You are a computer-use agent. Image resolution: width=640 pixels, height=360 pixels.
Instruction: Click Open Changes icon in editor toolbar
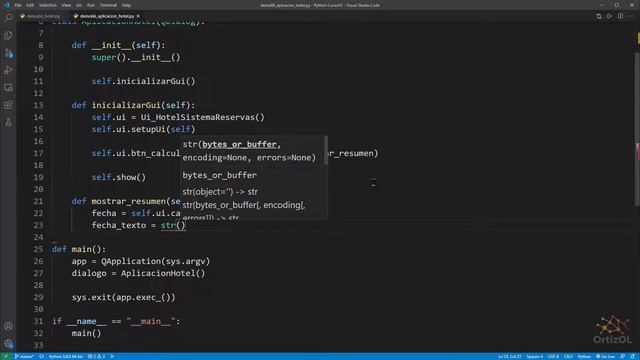[x=599, y=16]
